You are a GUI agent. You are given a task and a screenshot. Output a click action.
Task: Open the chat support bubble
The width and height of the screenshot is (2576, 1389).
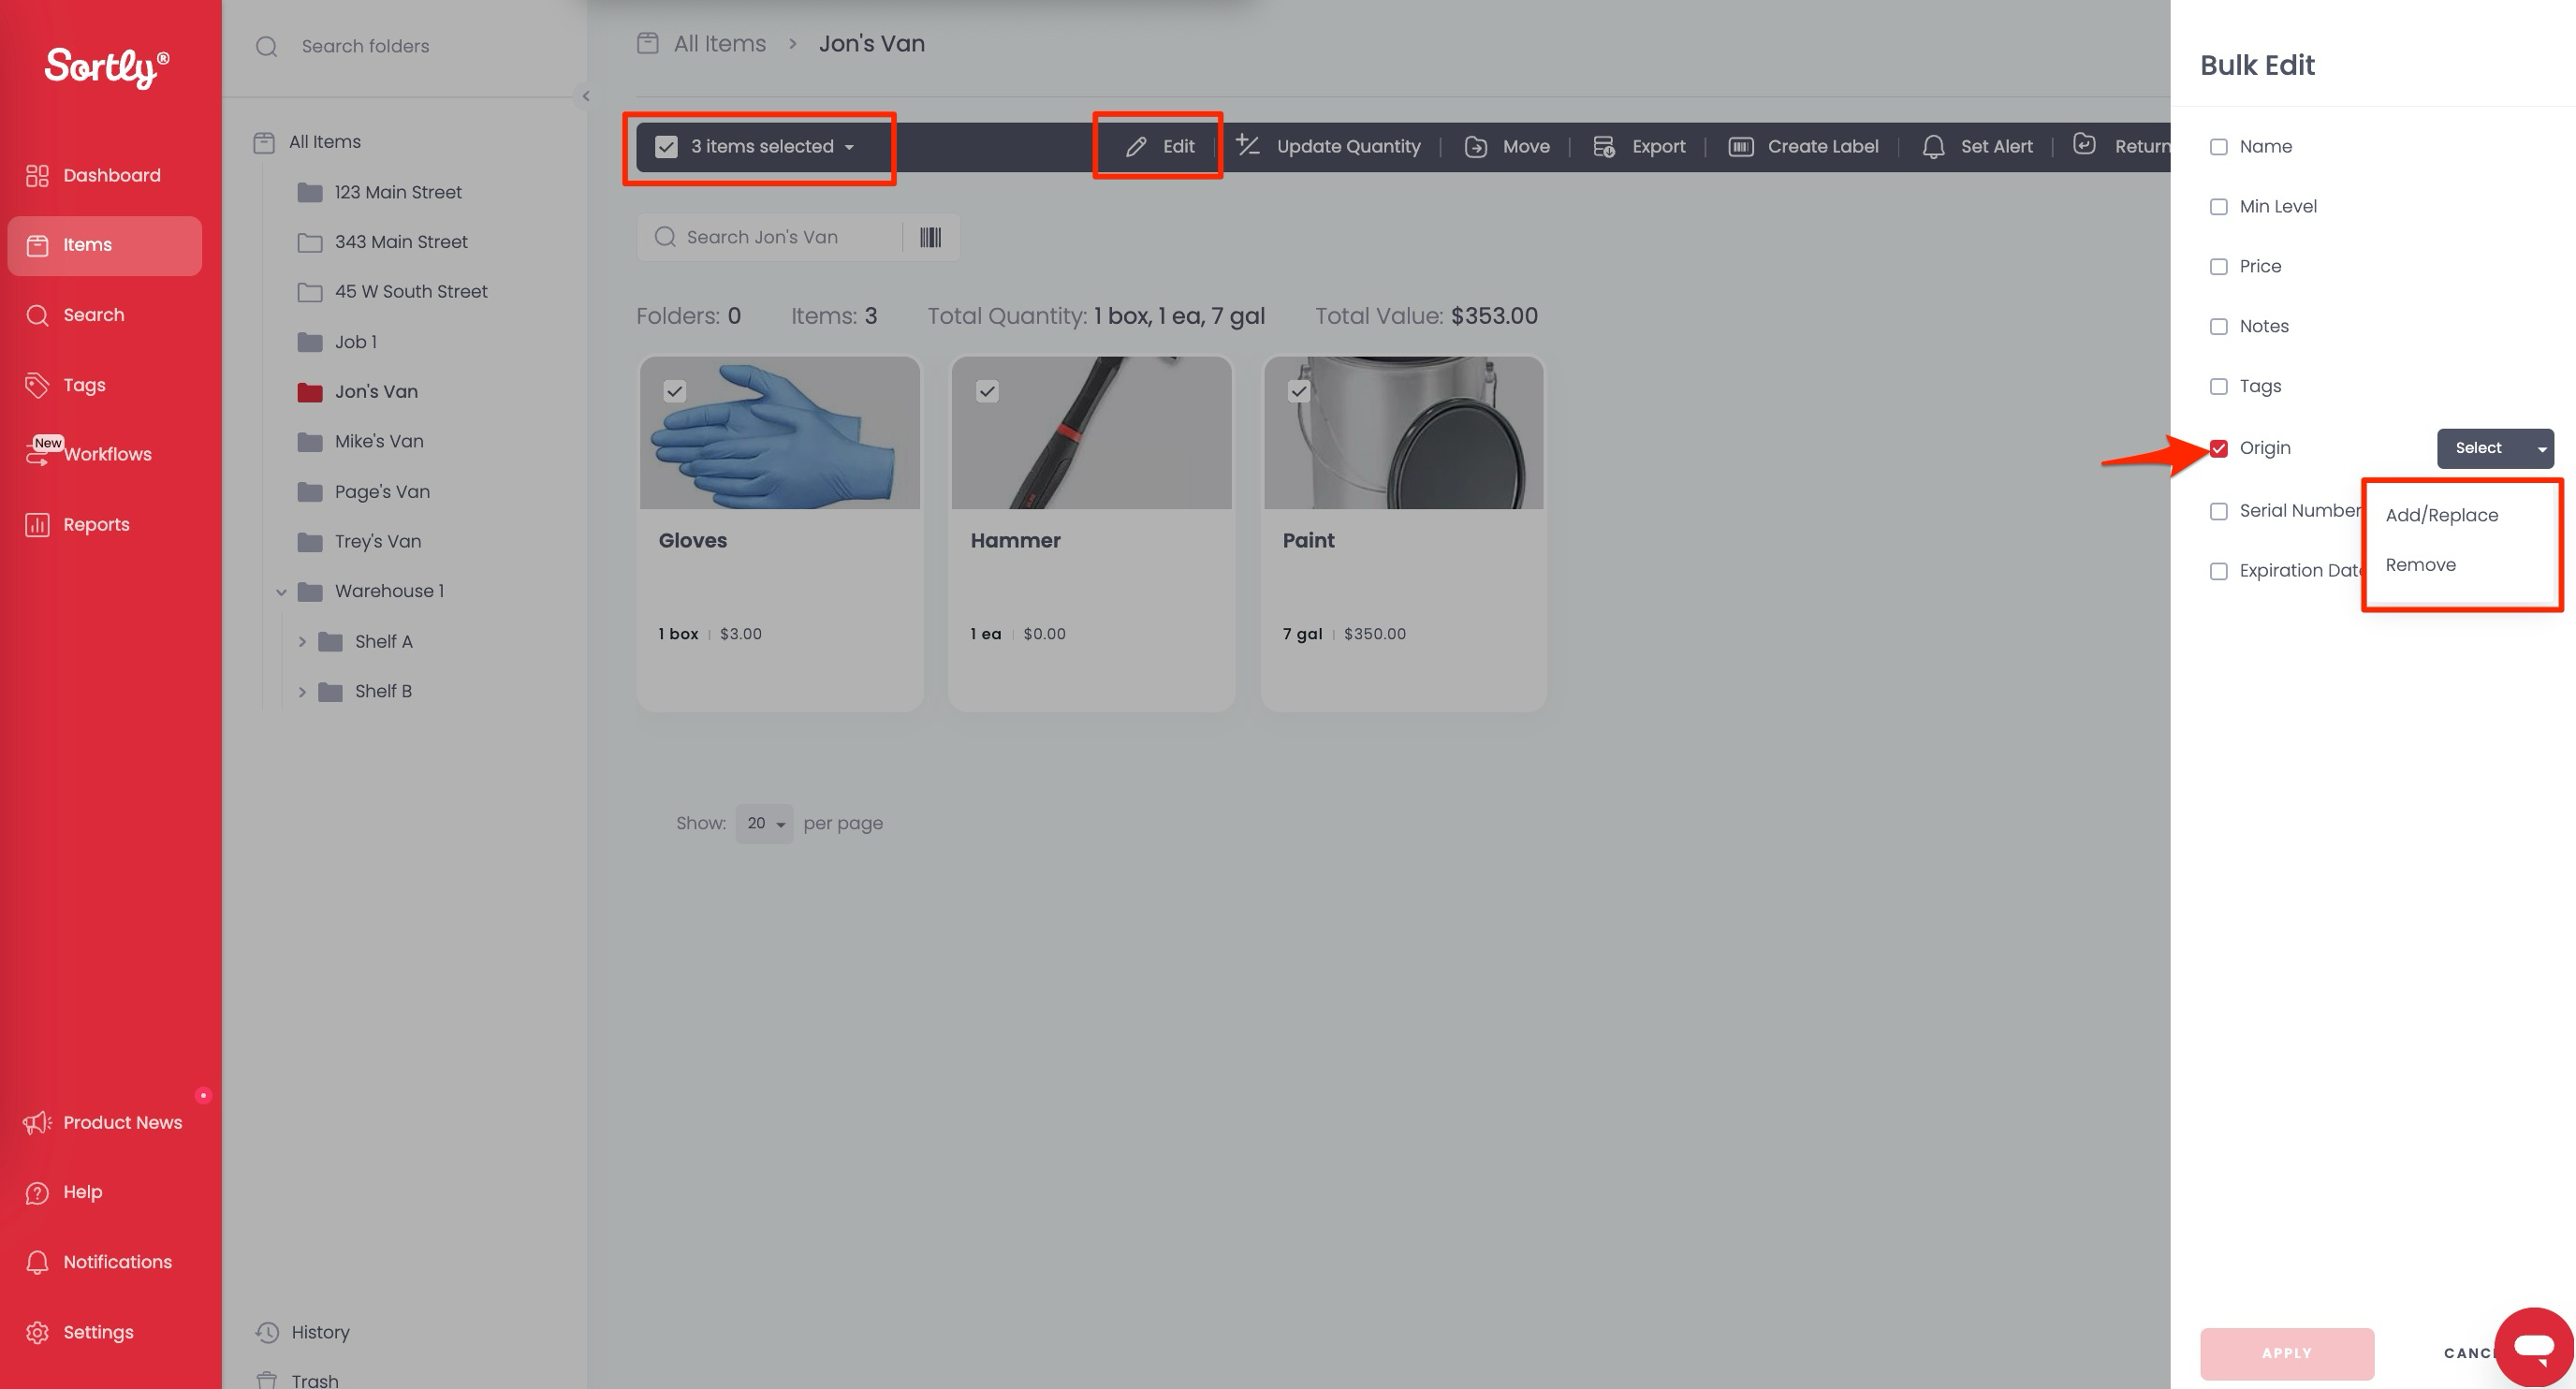pos(2533,1346)
